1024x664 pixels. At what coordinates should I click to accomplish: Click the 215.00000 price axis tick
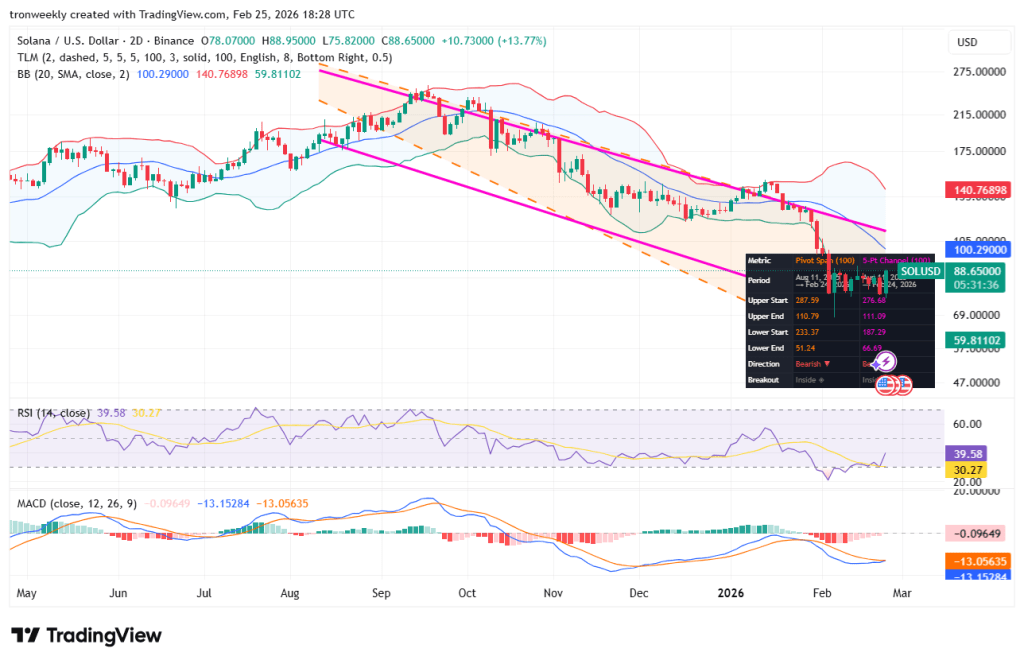tap(979, 115)
